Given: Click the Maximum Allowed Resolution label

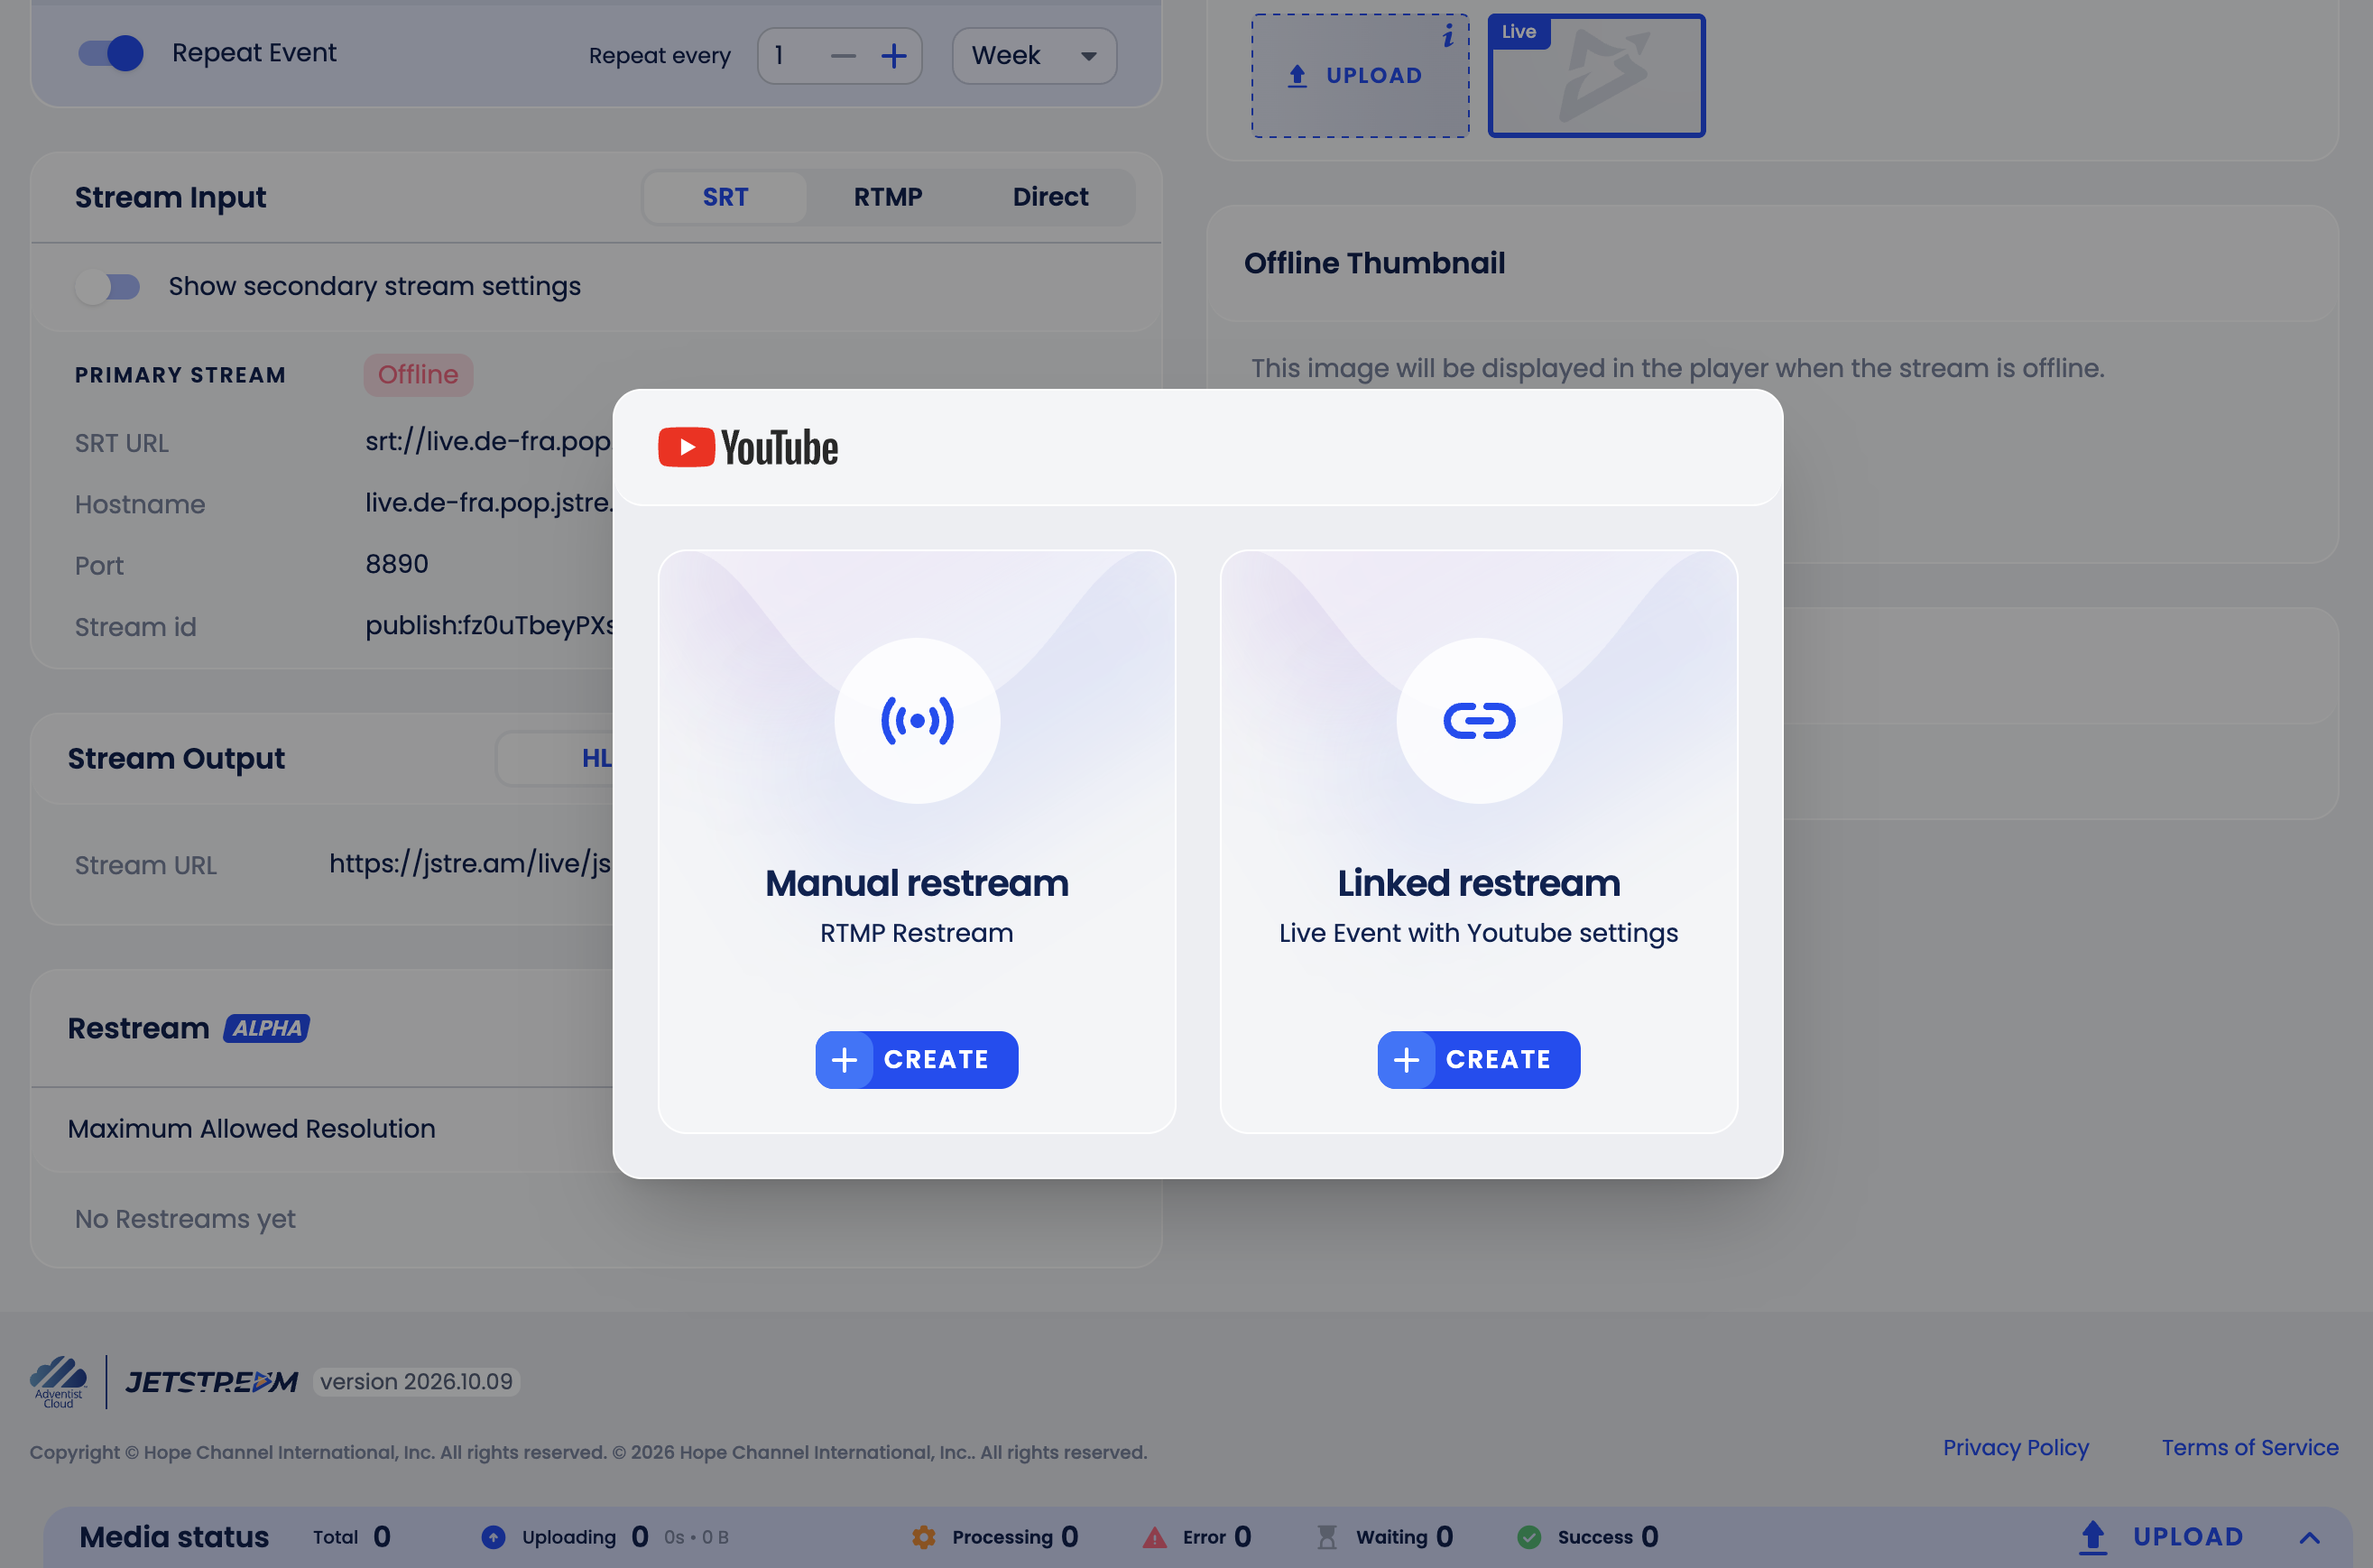Looking at the screenshot, I should tap(251, 1129).
